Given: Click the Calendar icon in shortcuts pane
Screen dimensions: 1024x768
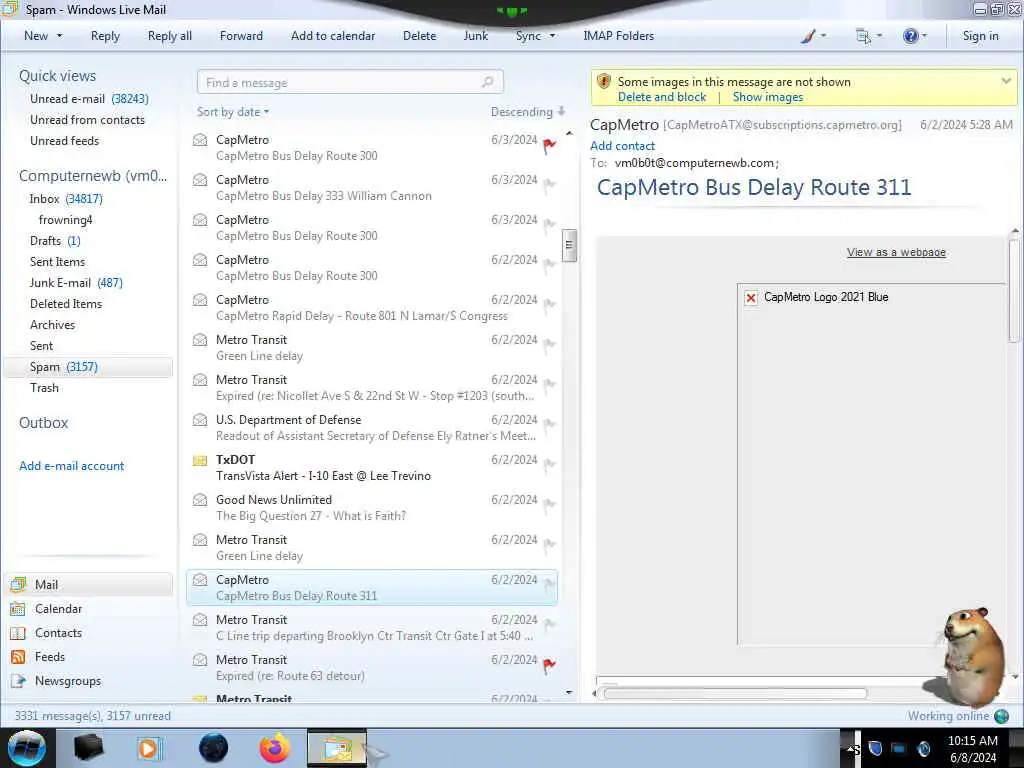Looking at the screenshot, I should (x=18, y=609).
